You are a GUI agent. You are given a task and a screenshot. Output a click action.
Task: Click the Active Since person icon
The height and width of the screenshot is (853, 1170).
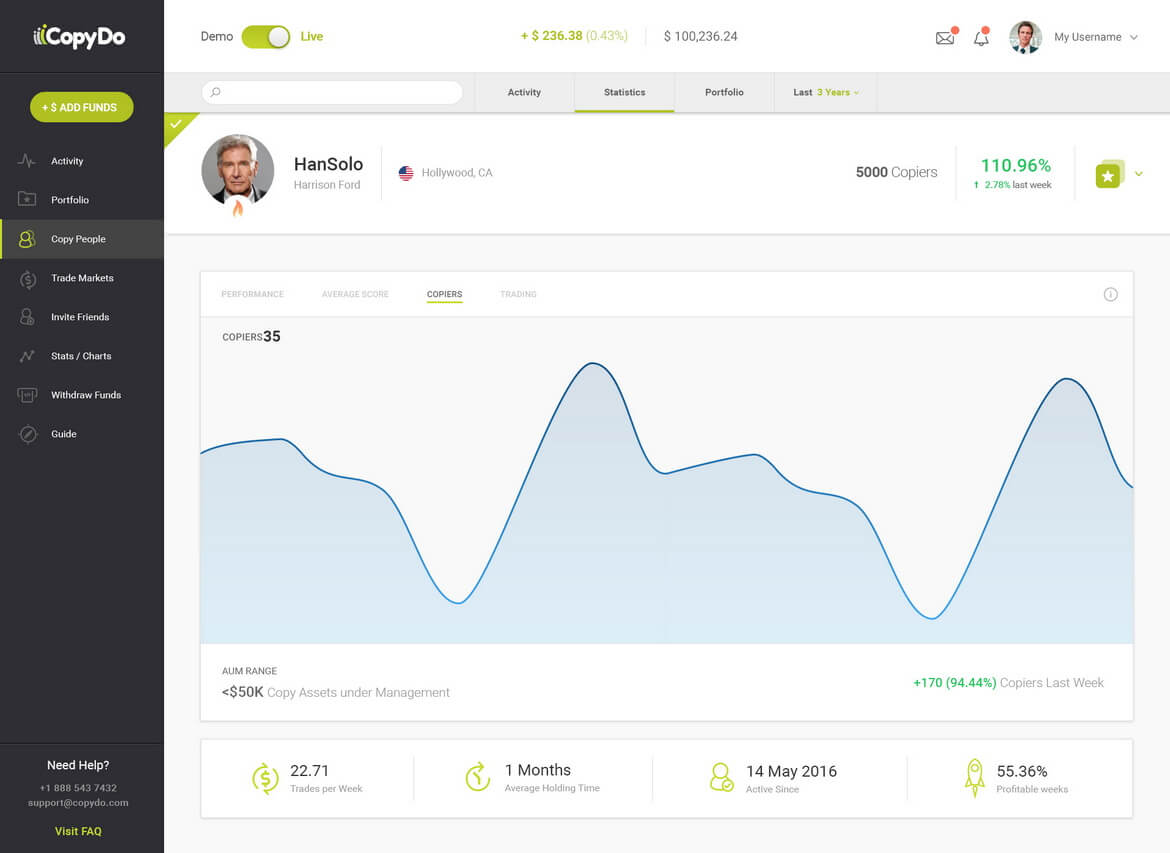[722, 777]
